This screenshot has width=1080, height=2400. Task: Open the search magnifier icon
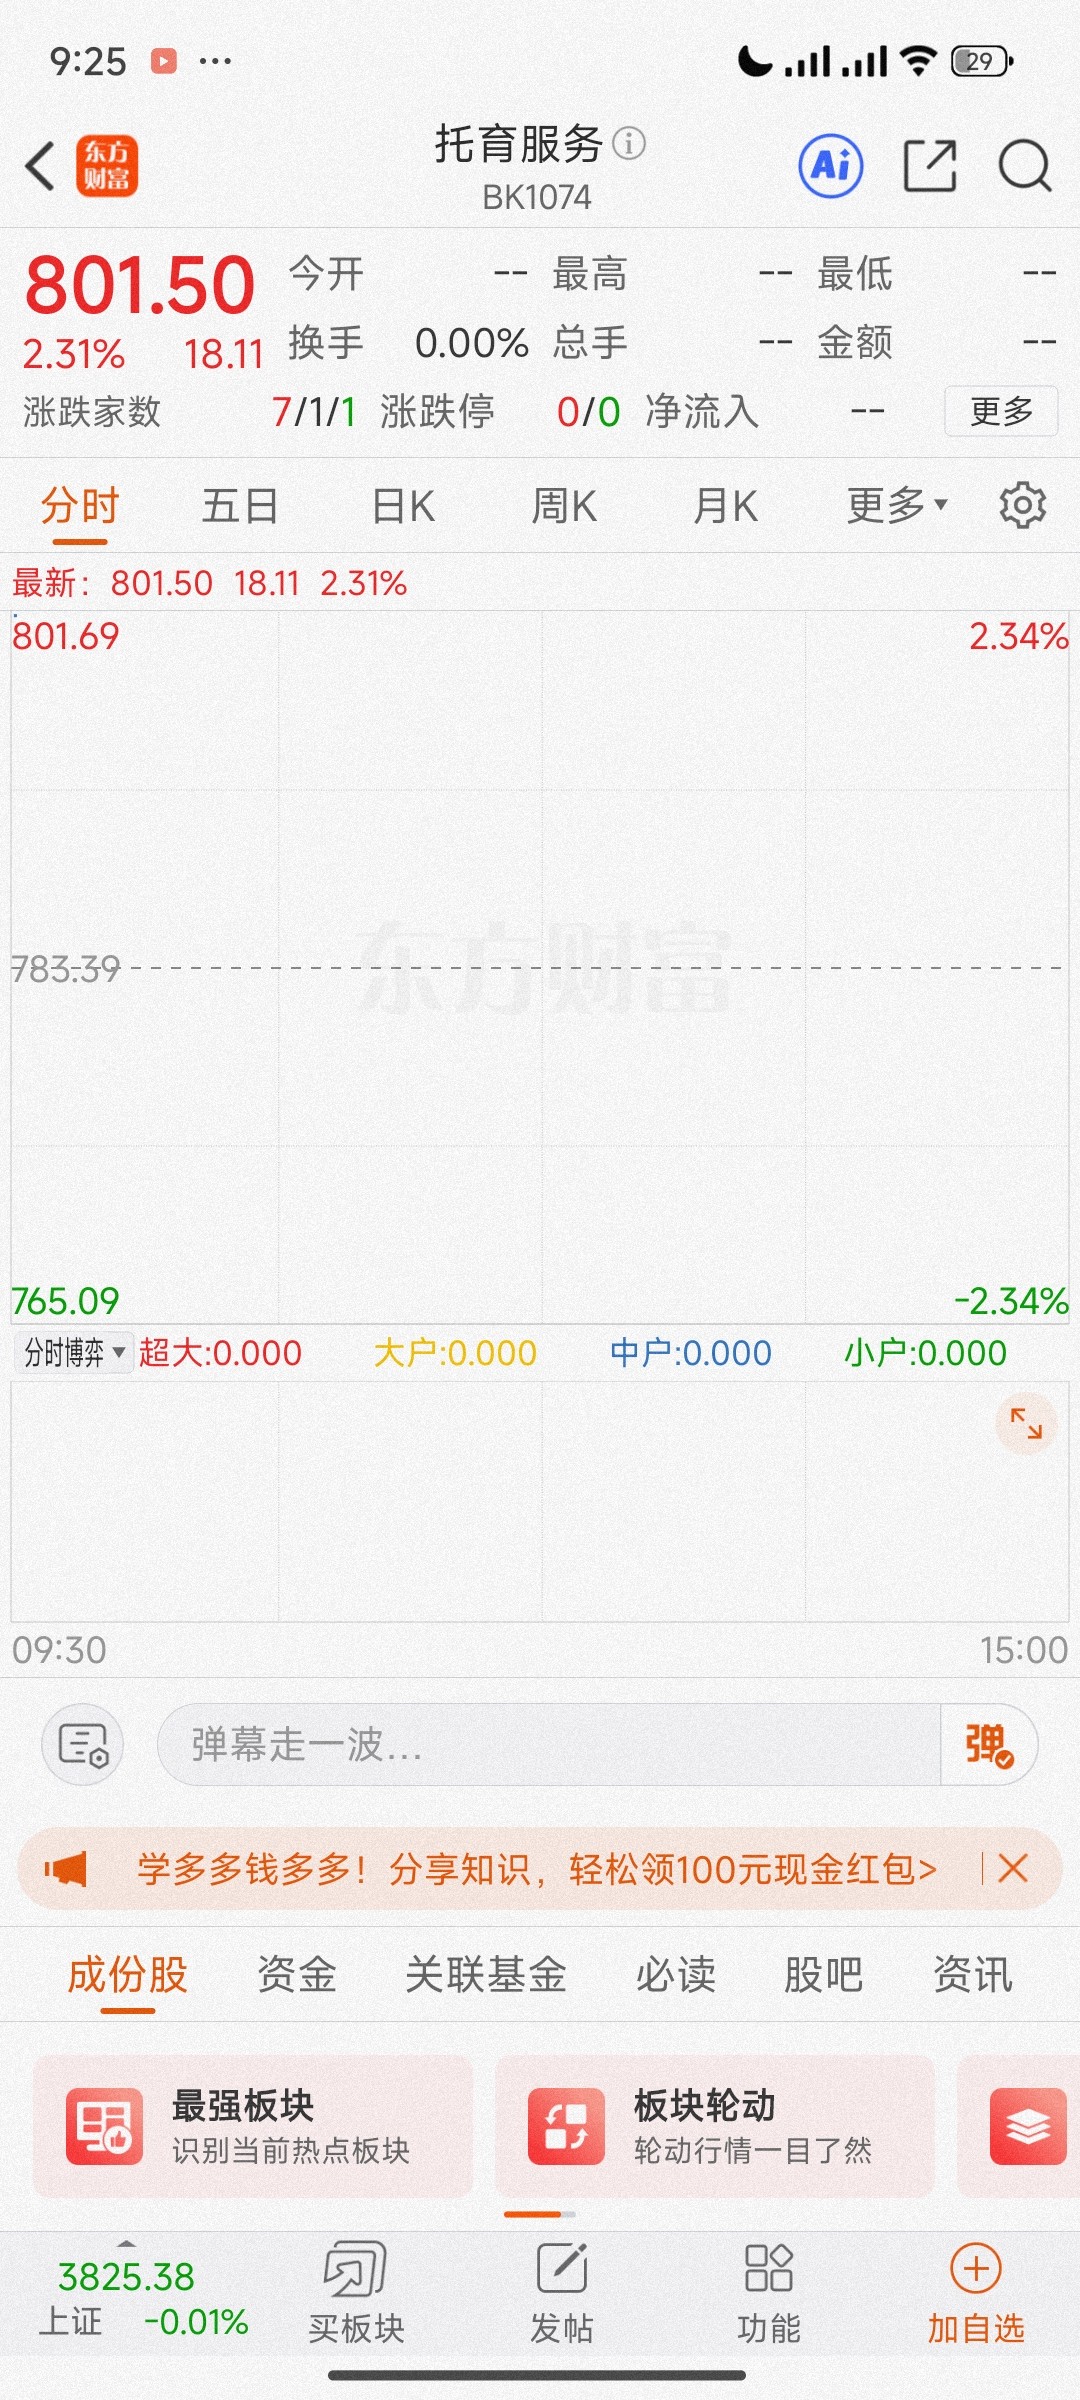(x=1025, y=166)
